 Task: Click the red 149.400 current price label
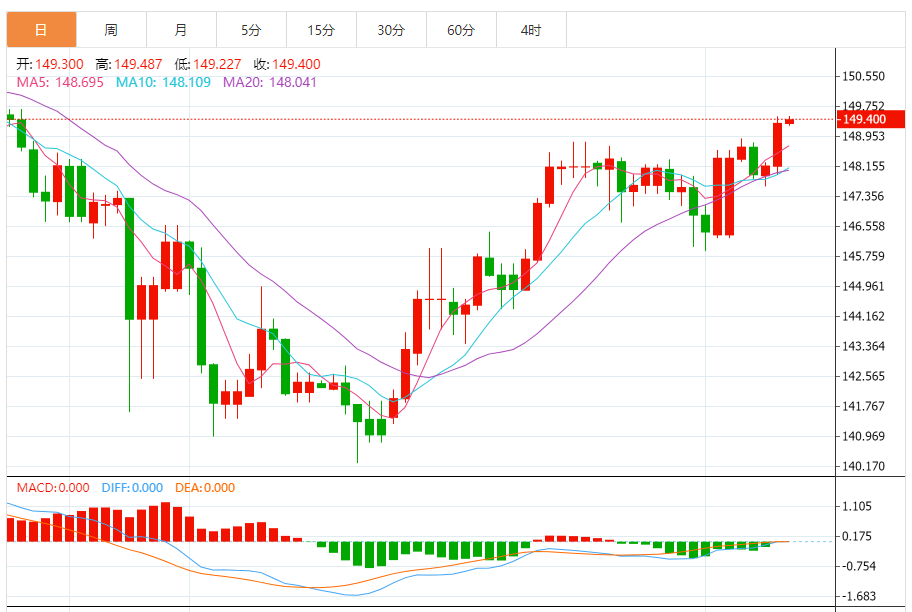871,119
